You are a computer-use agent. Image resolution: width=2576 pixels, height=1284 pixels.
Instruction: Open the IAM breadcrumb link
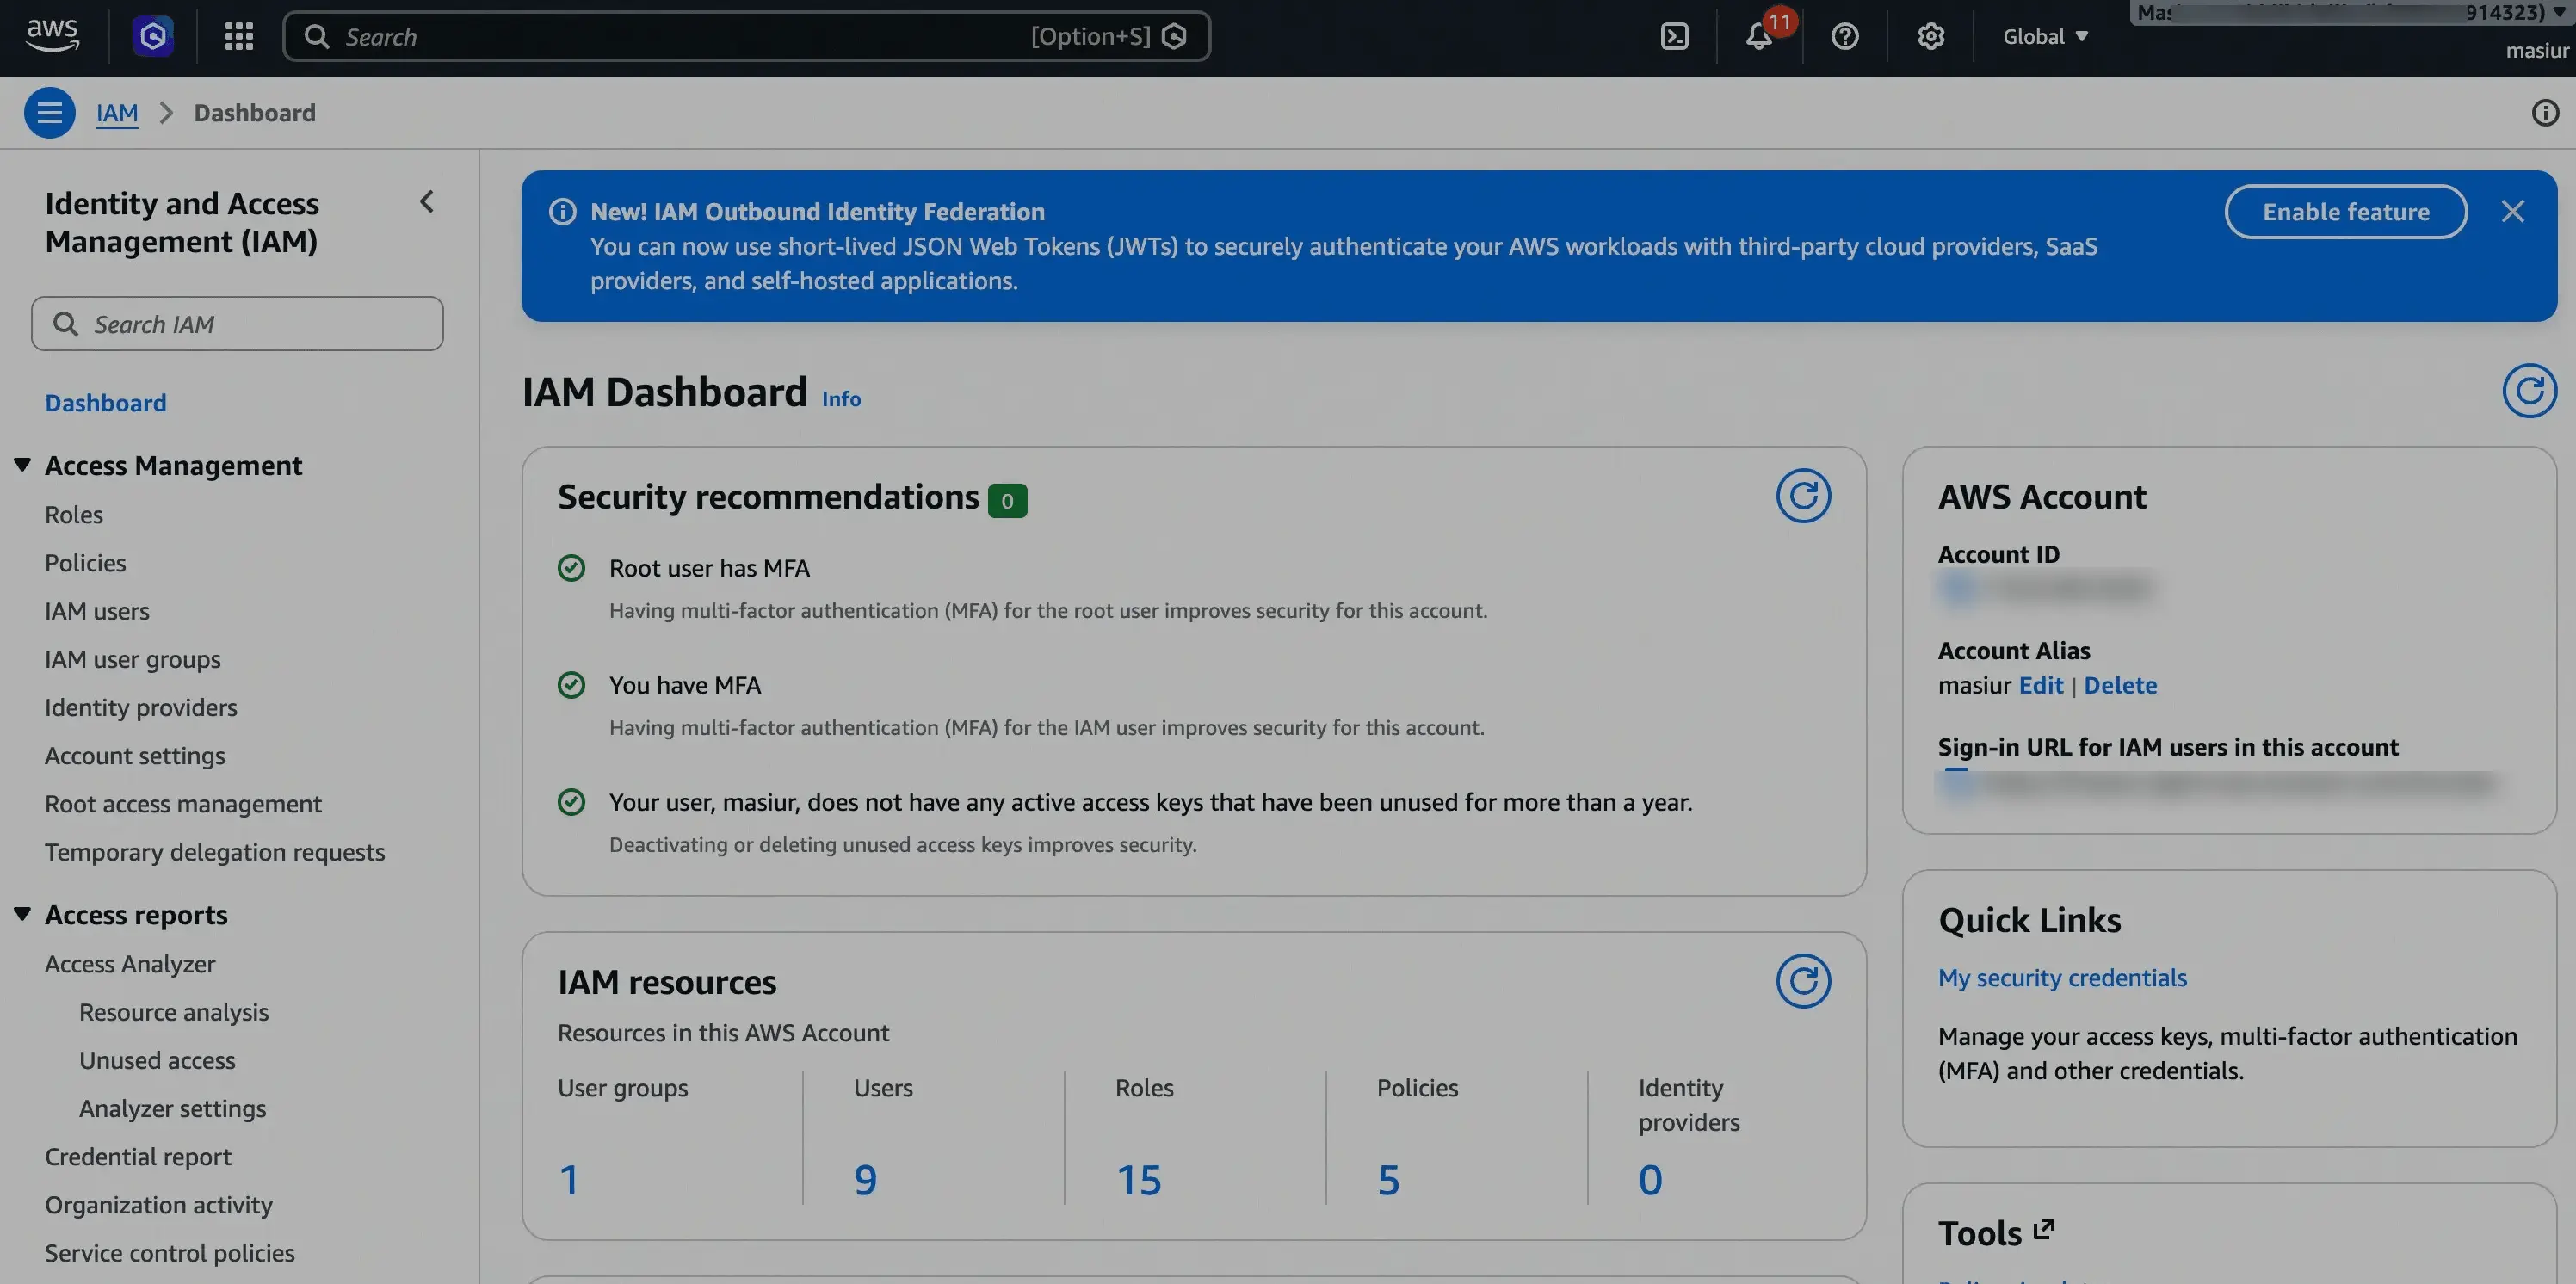(x=117, y=112)
